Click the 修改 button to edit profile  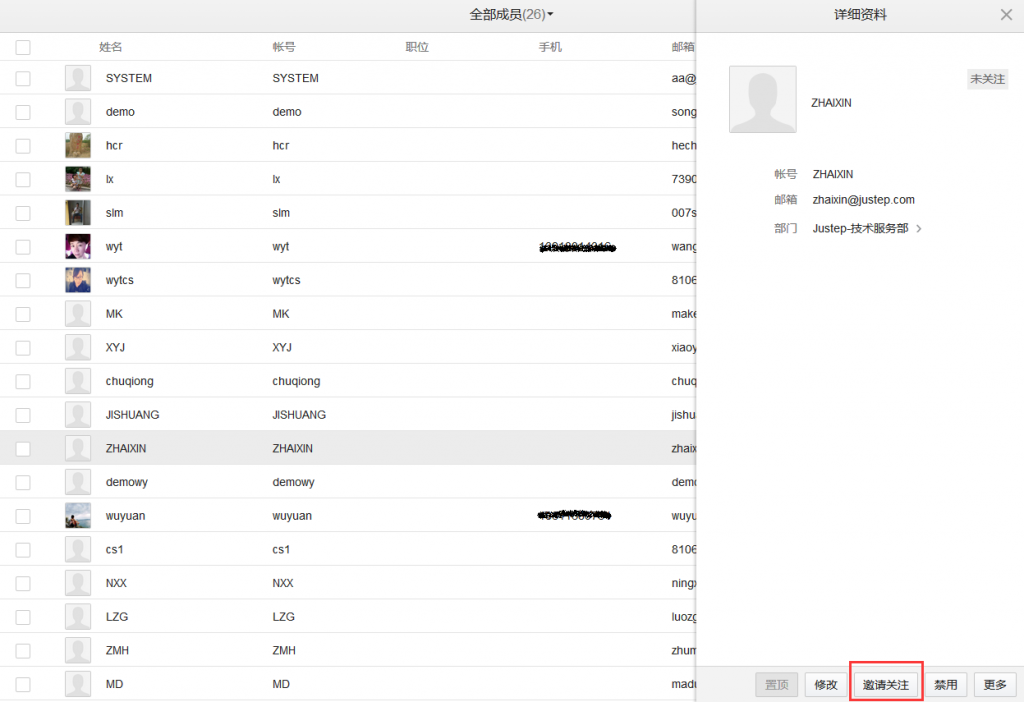pos(824,684)
